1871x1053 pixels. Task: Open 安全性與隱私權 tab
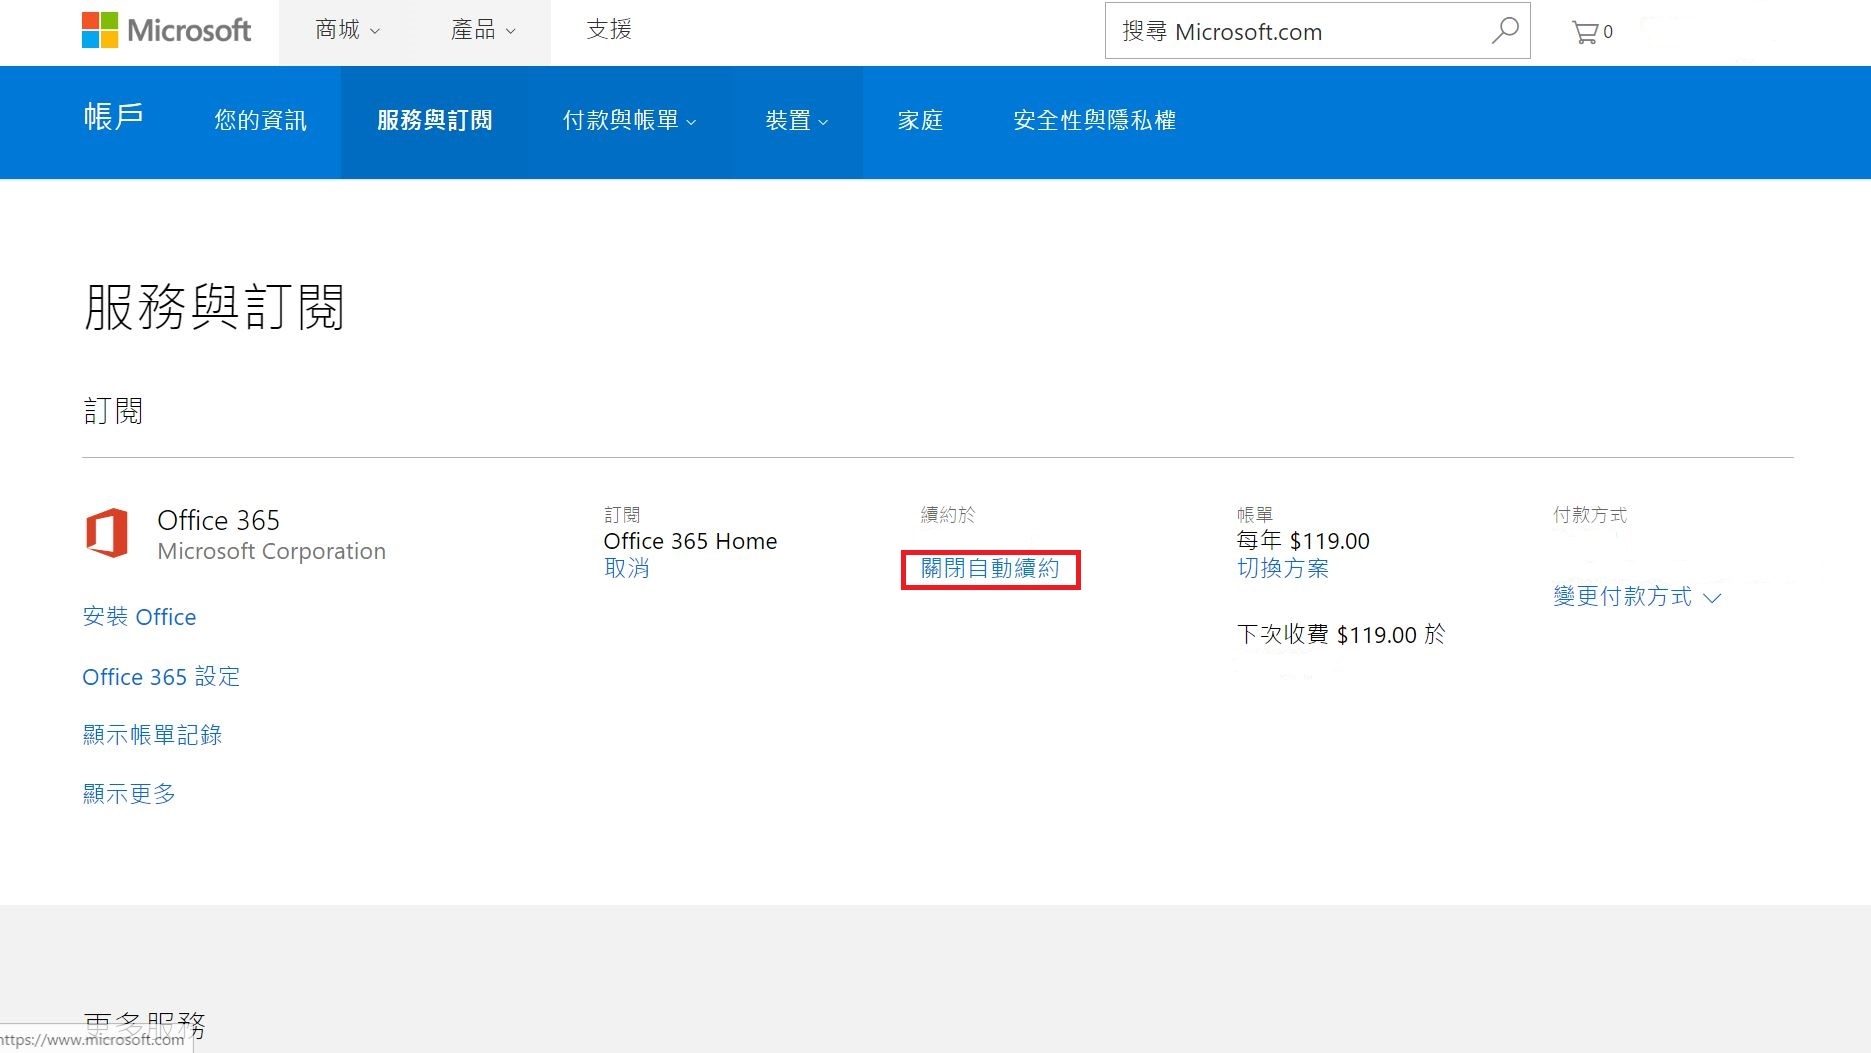[x=1094, y=121]
